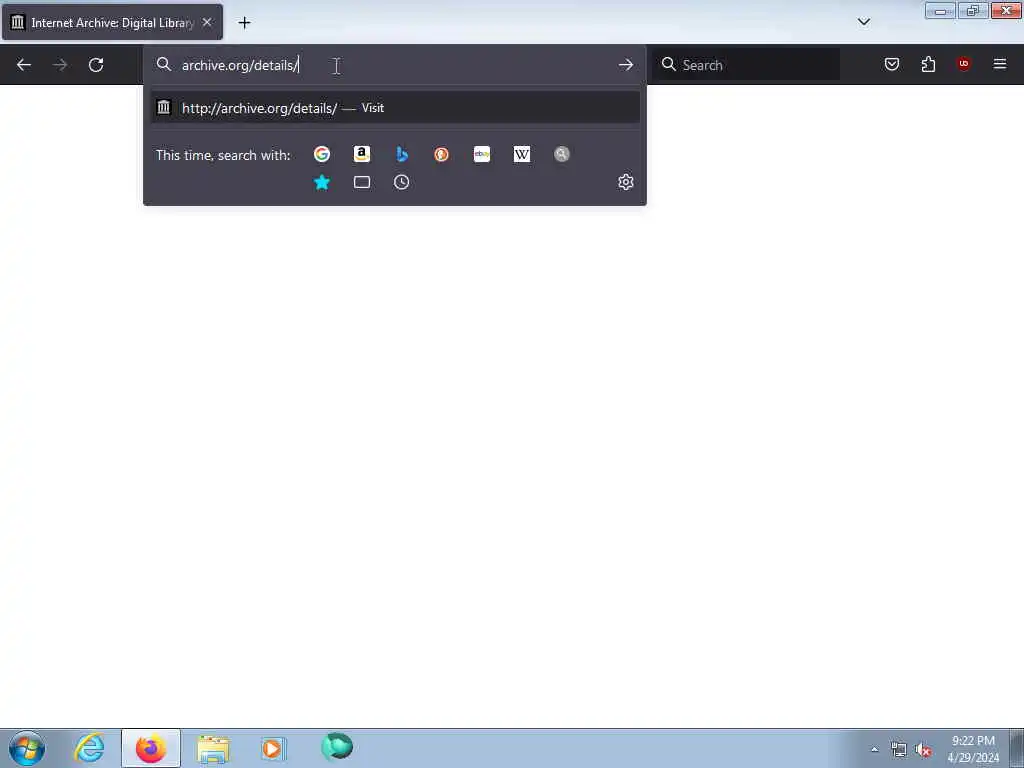Open the Firefox application menu
1024x768 pixels.
coord(1000,64)
